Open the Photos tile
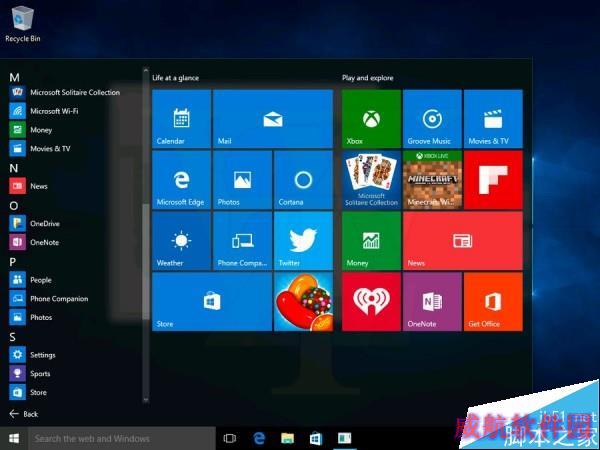 243,180
